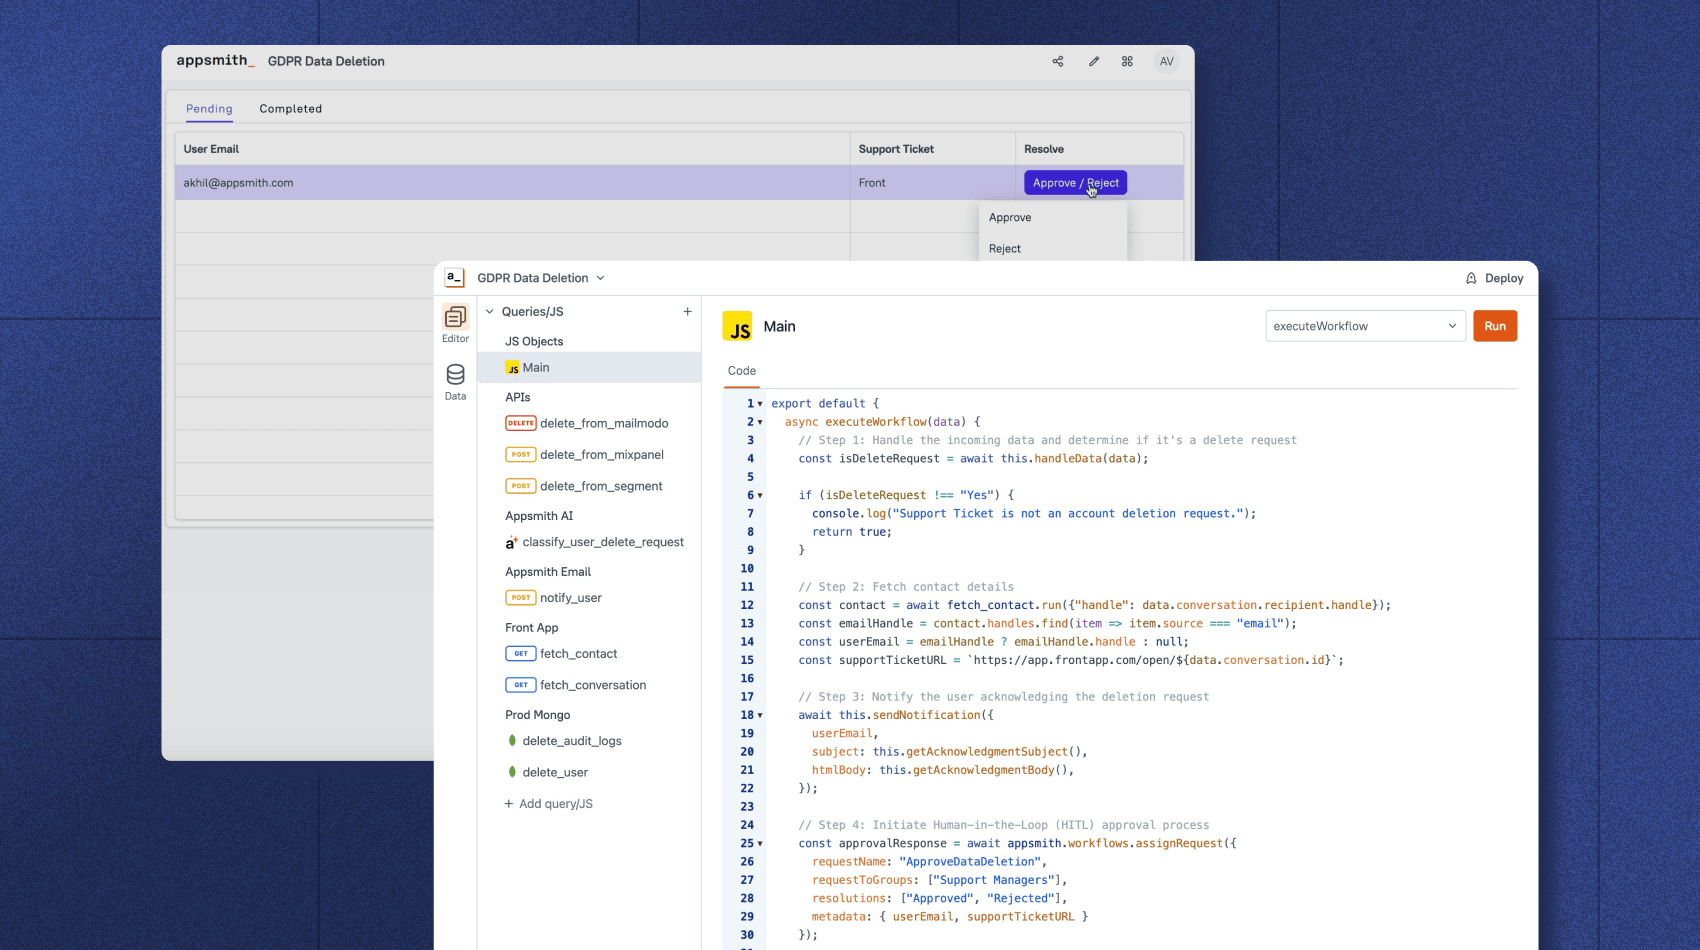The image size is (1700, 950).
Task: Open the AV avatar in the top right
Action: [x=1166, y=61]
